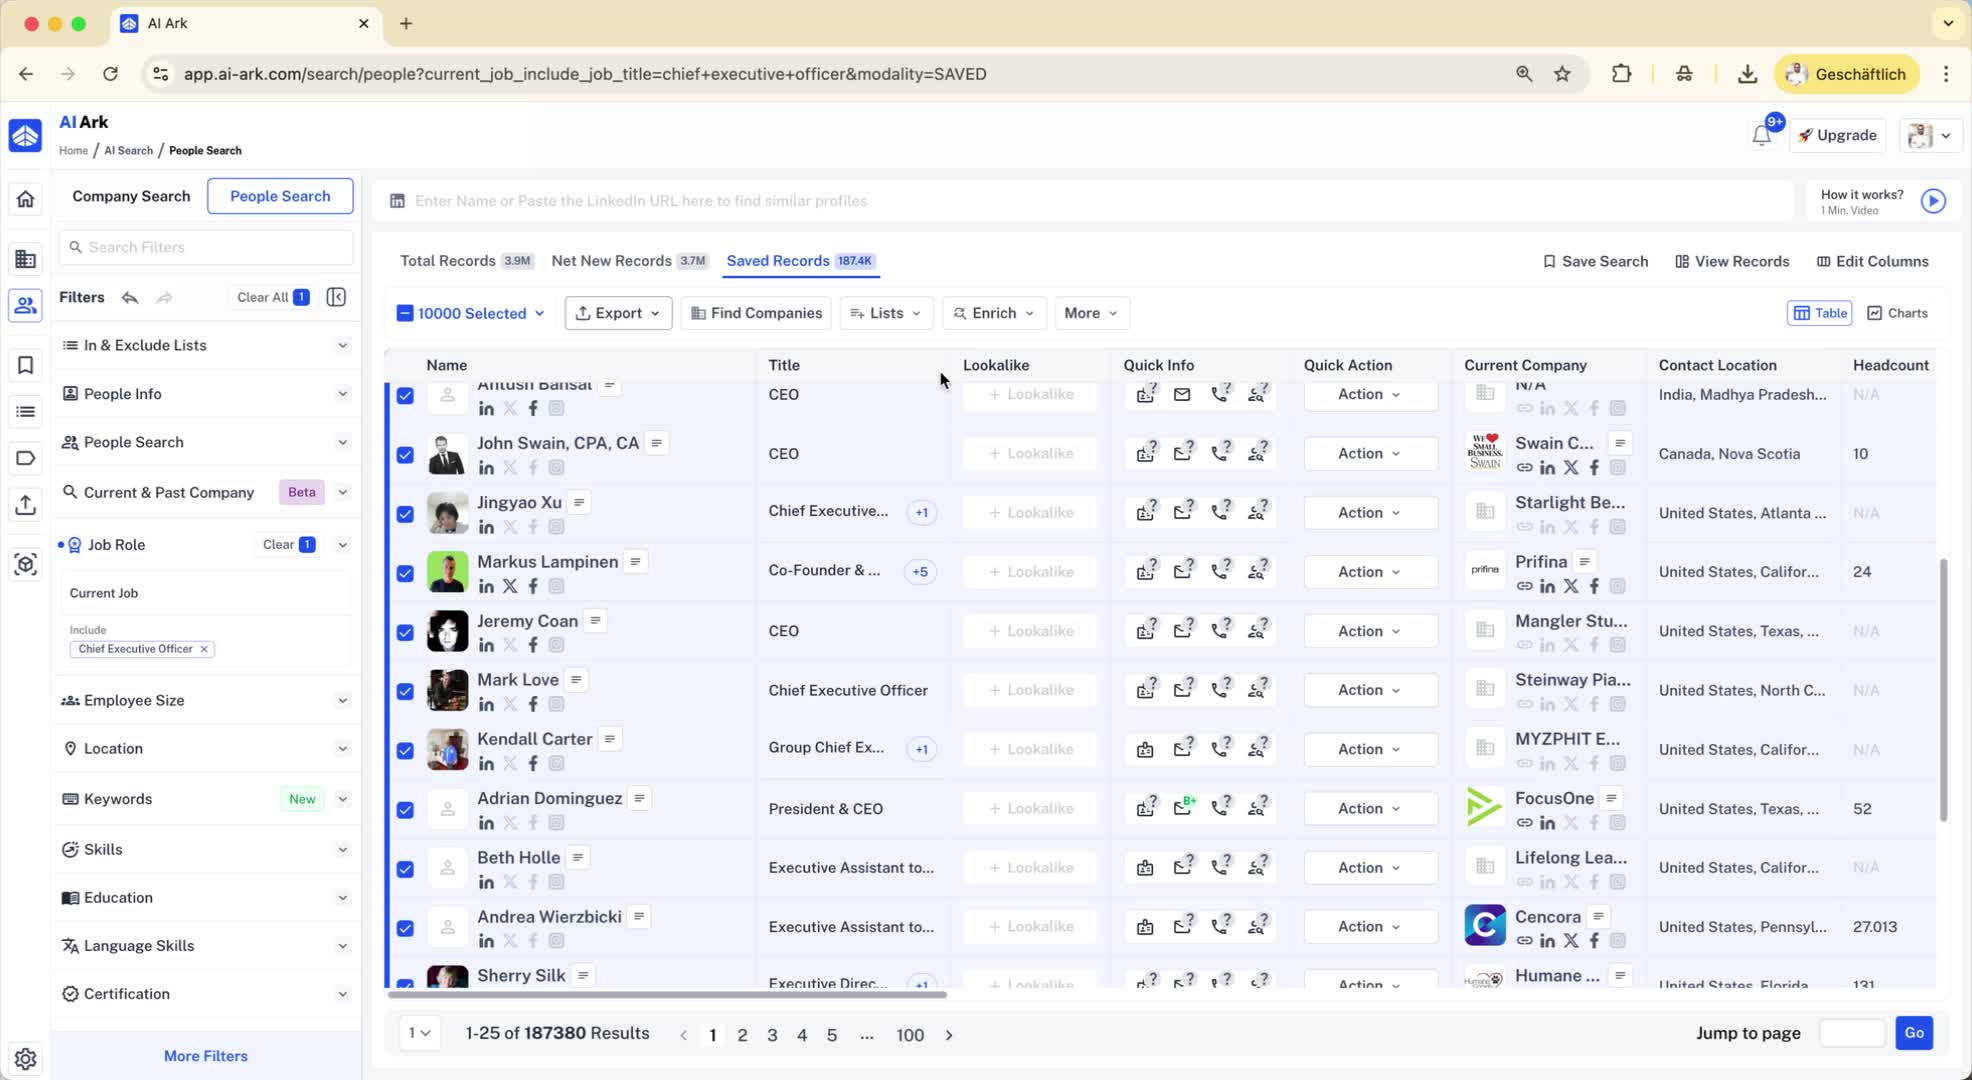Click the Save Search button
This screenshot has width=1972, height=1080.
pyautogui.click(x=1595, y=261)
